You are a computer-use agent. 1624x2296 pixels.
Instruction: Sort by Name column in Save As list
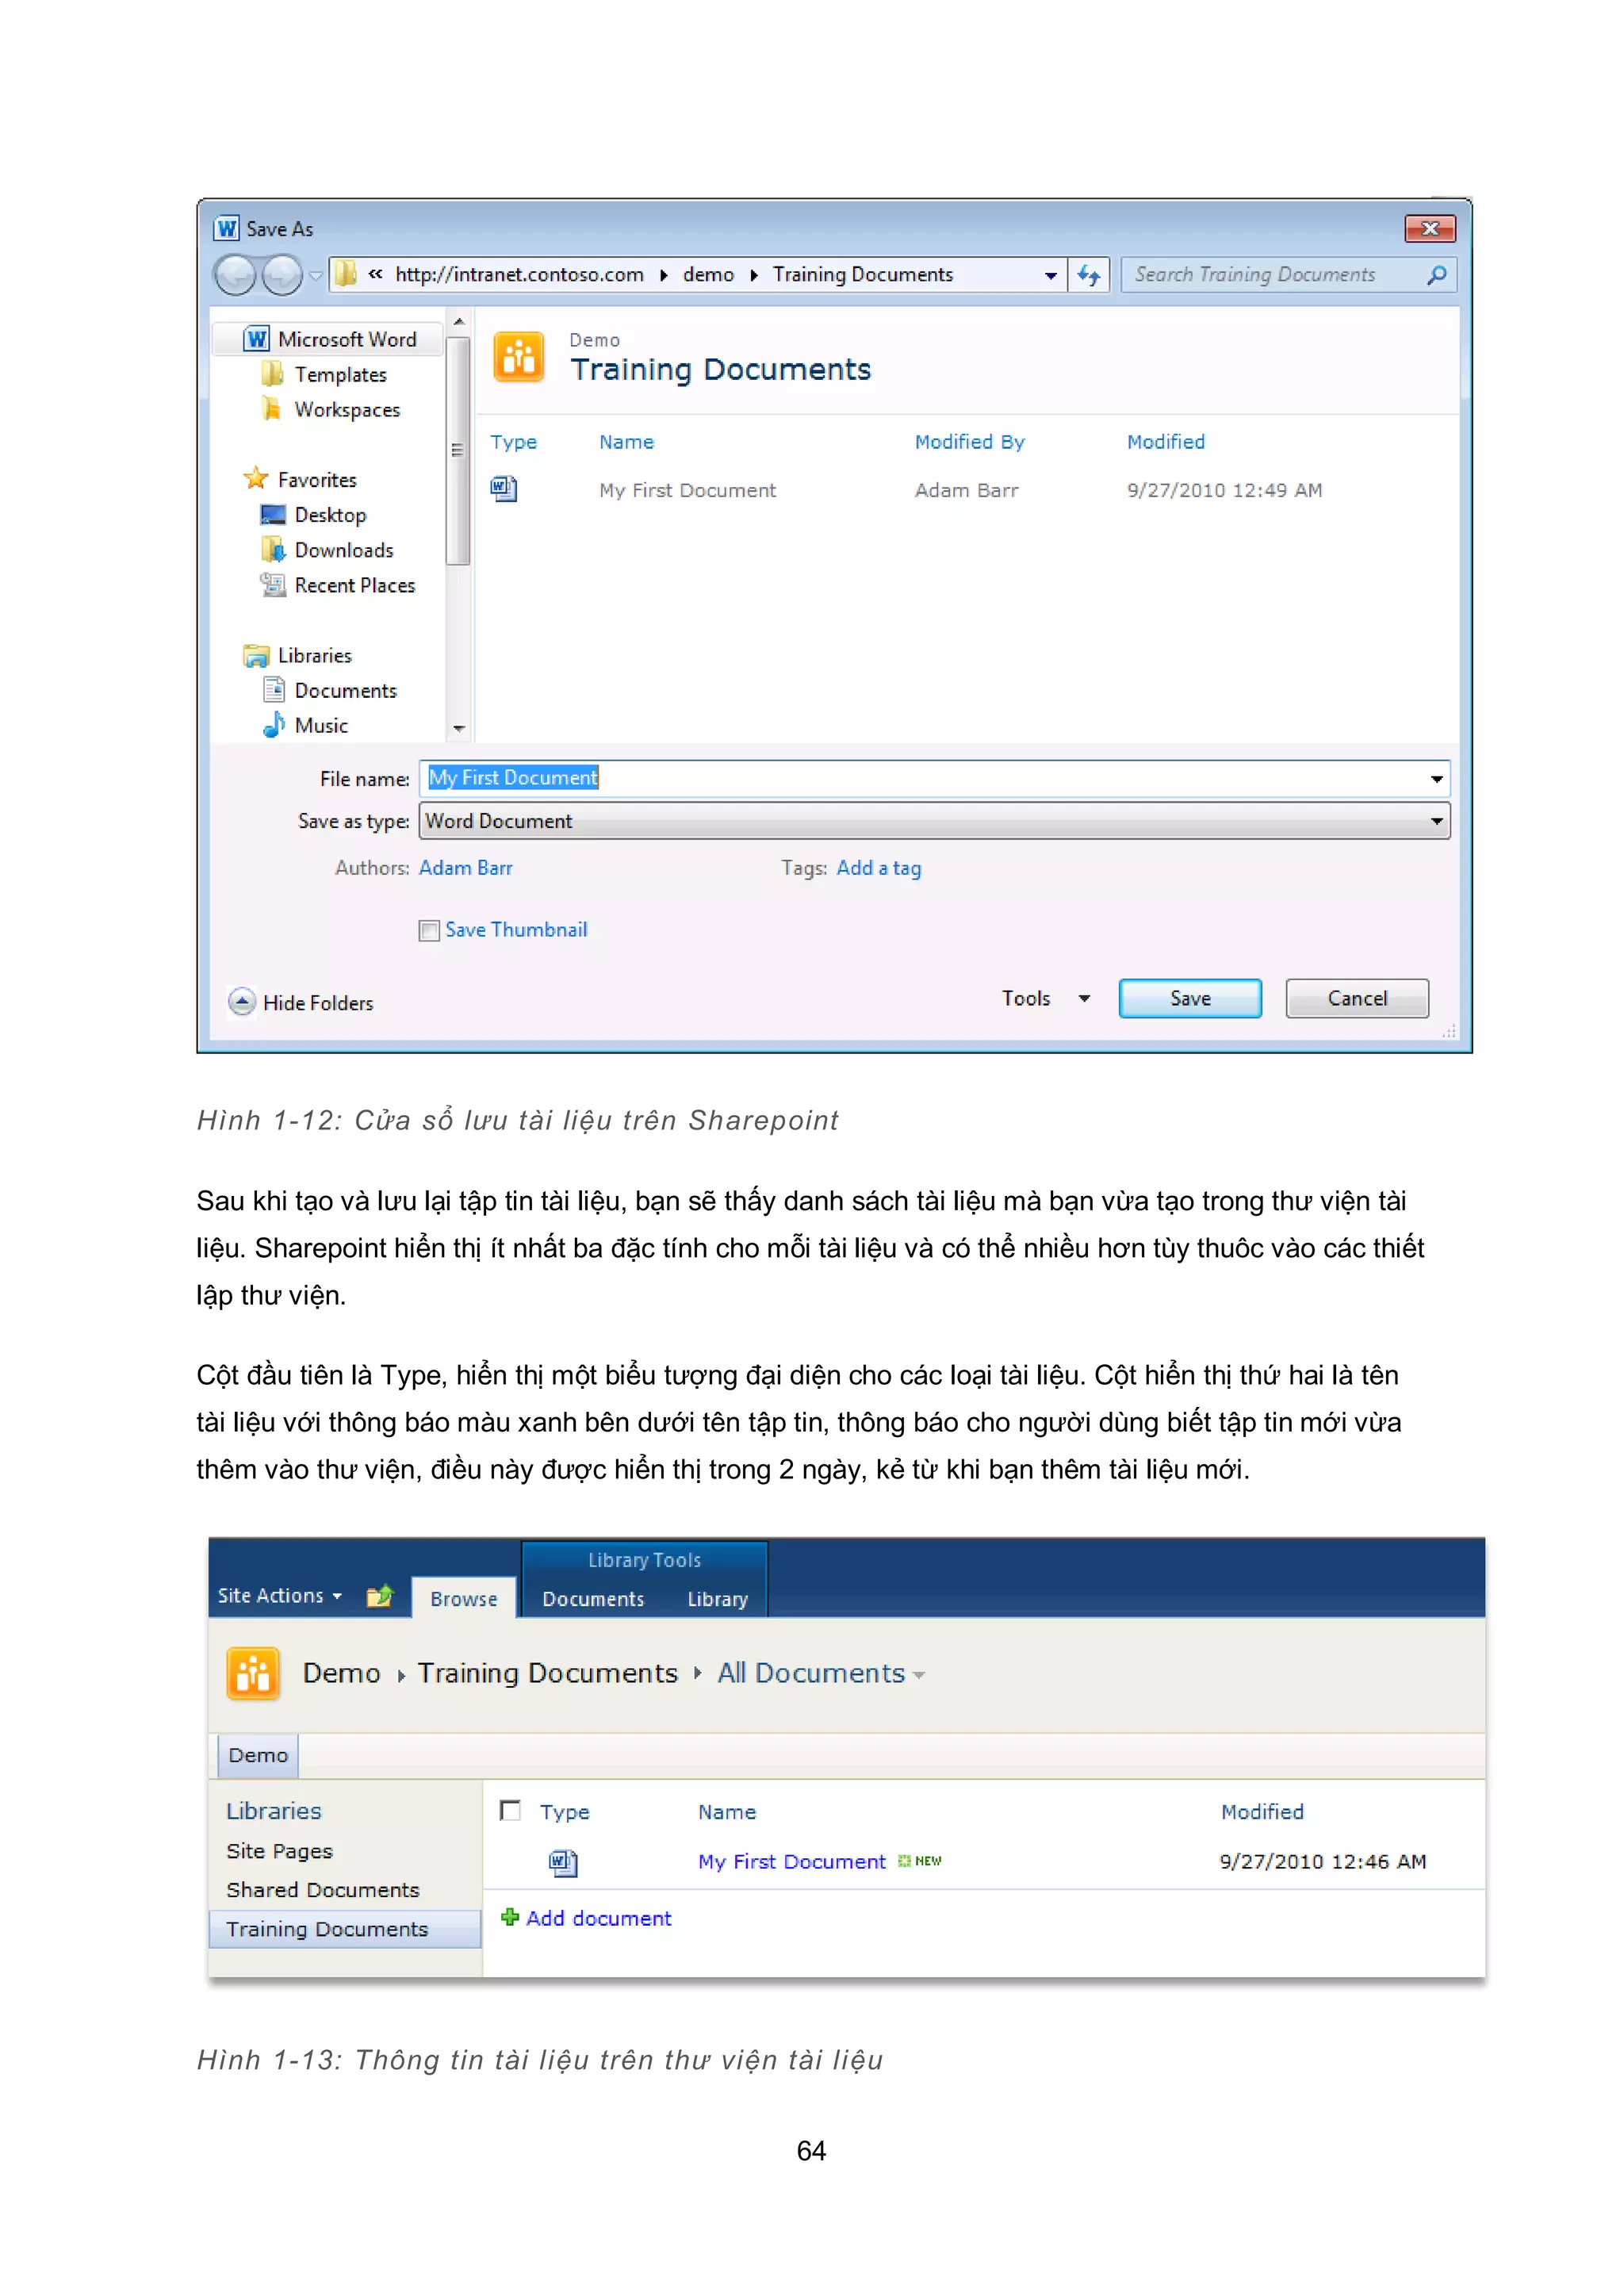(x=626, y=442)
